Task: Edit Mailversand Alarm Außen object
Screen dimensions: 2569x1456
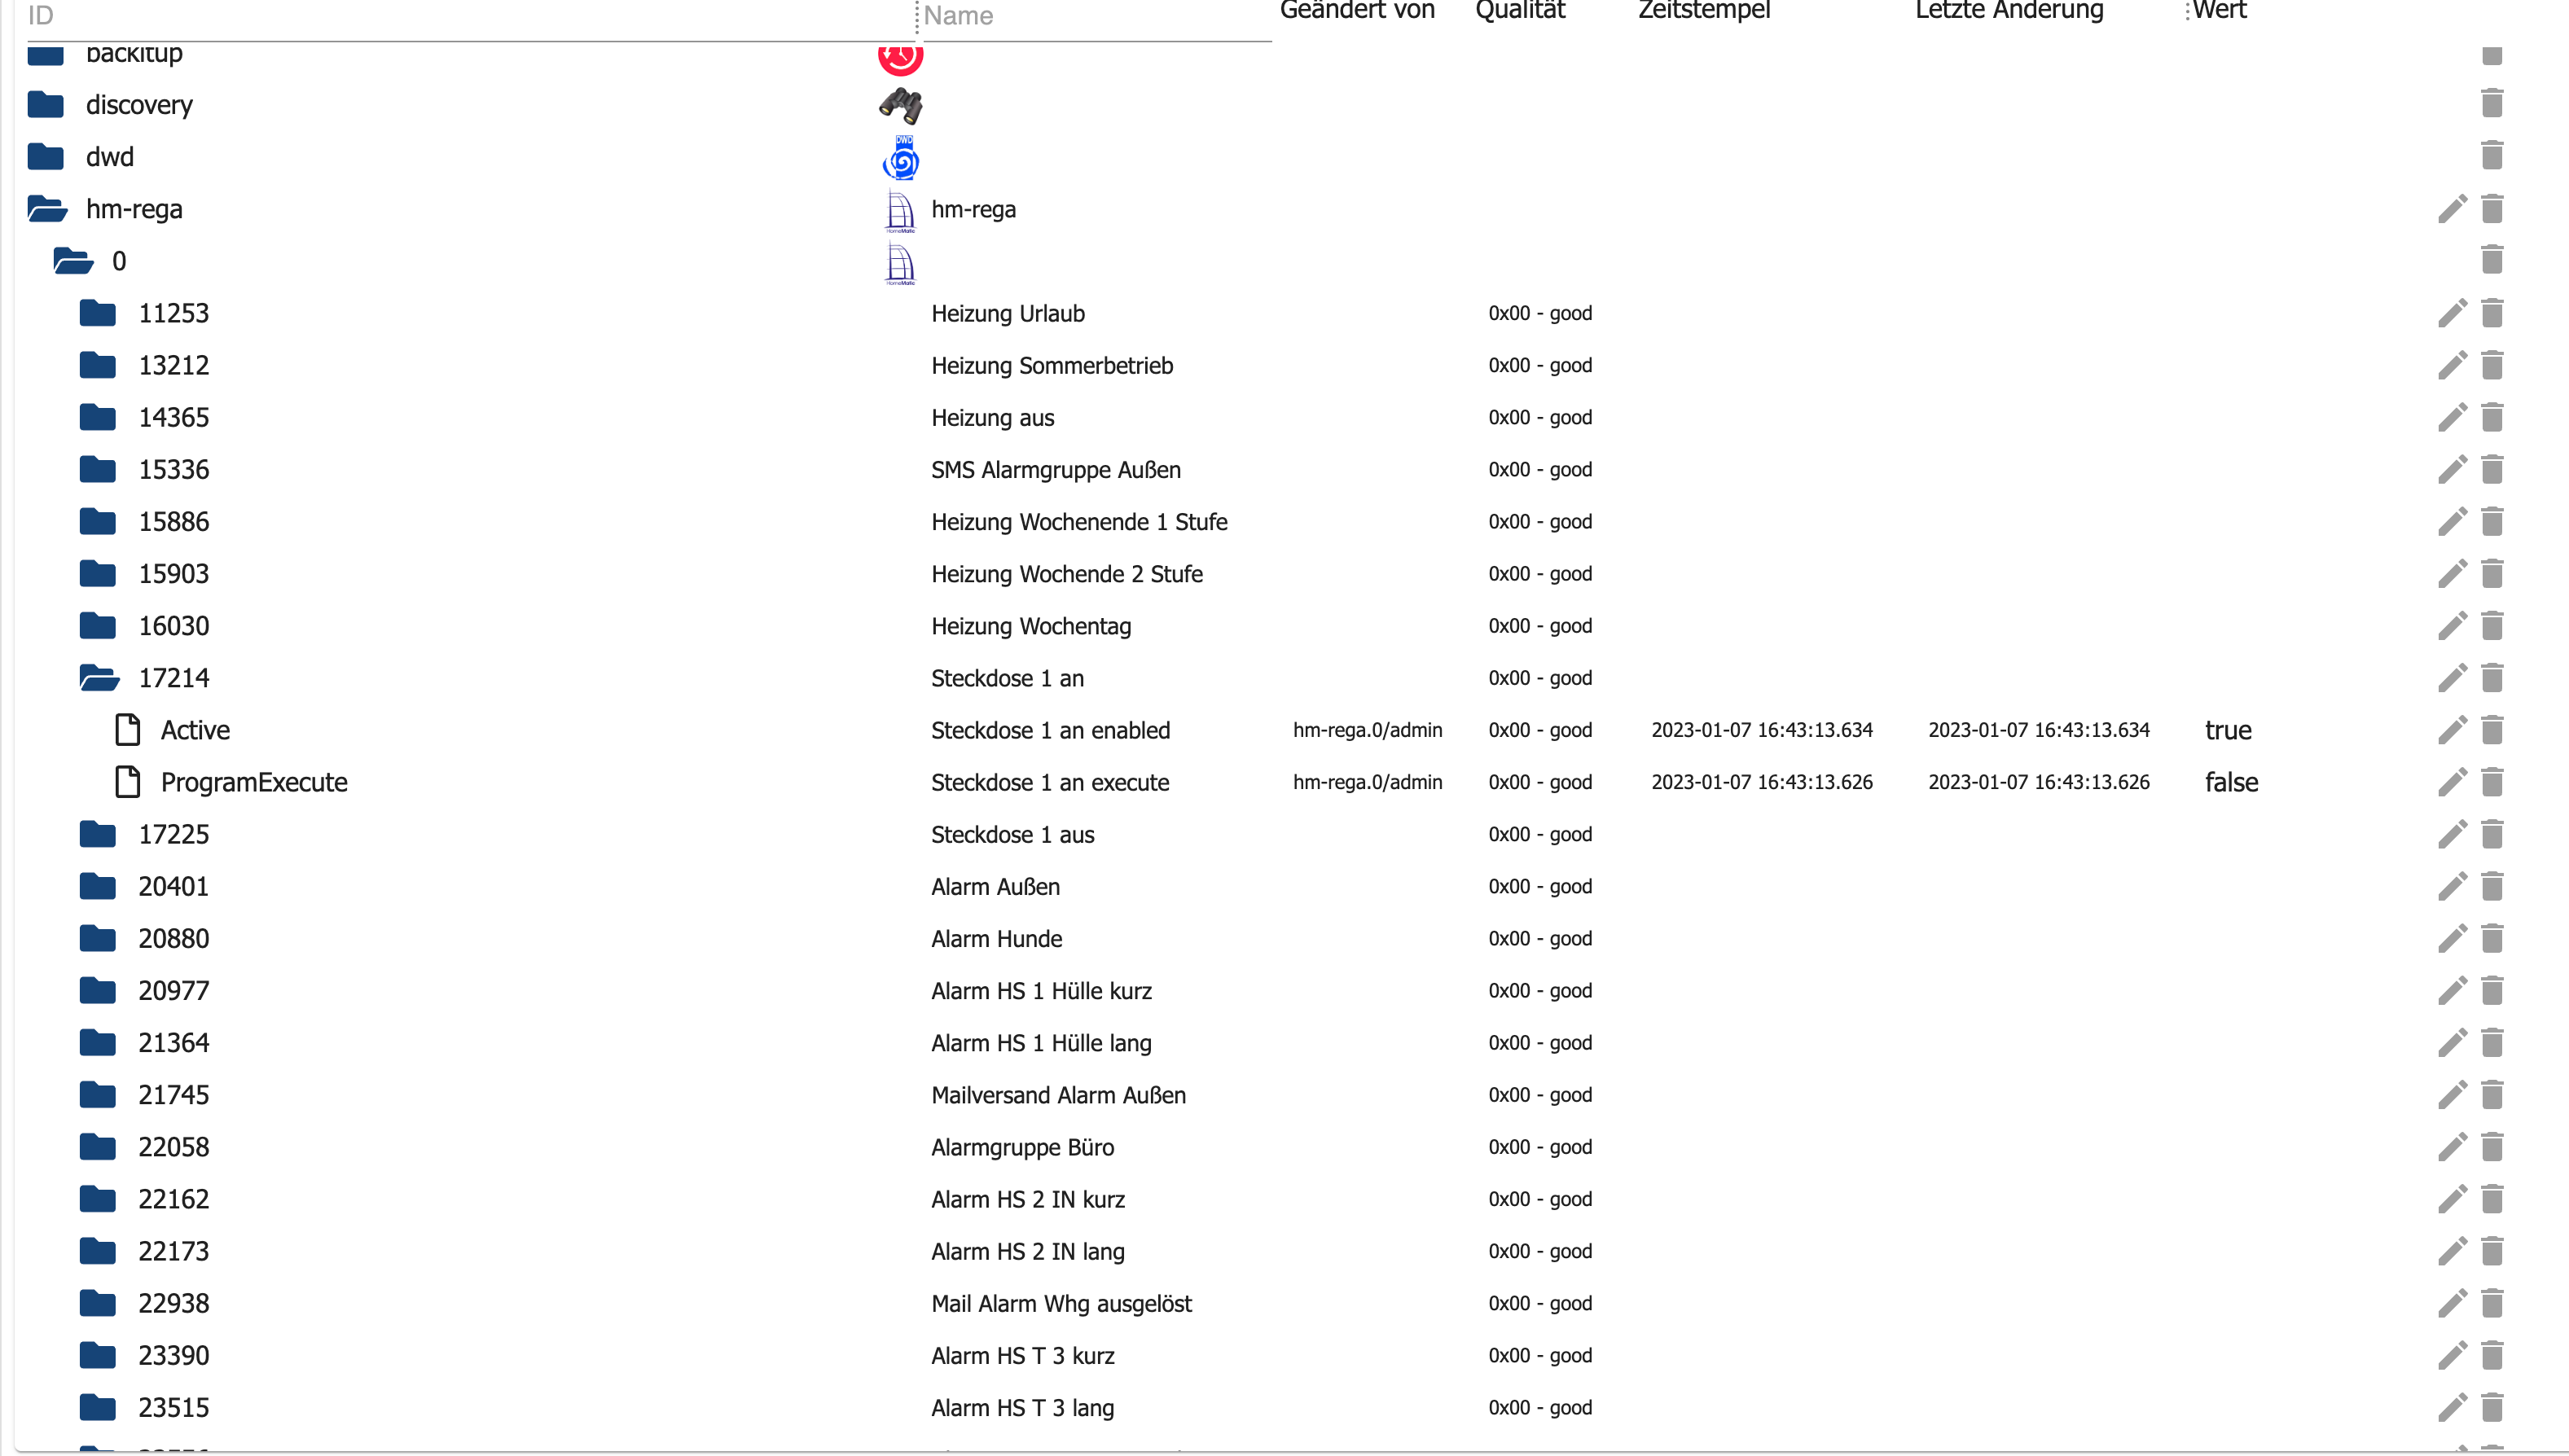Action: (x=2452, y=1094)
